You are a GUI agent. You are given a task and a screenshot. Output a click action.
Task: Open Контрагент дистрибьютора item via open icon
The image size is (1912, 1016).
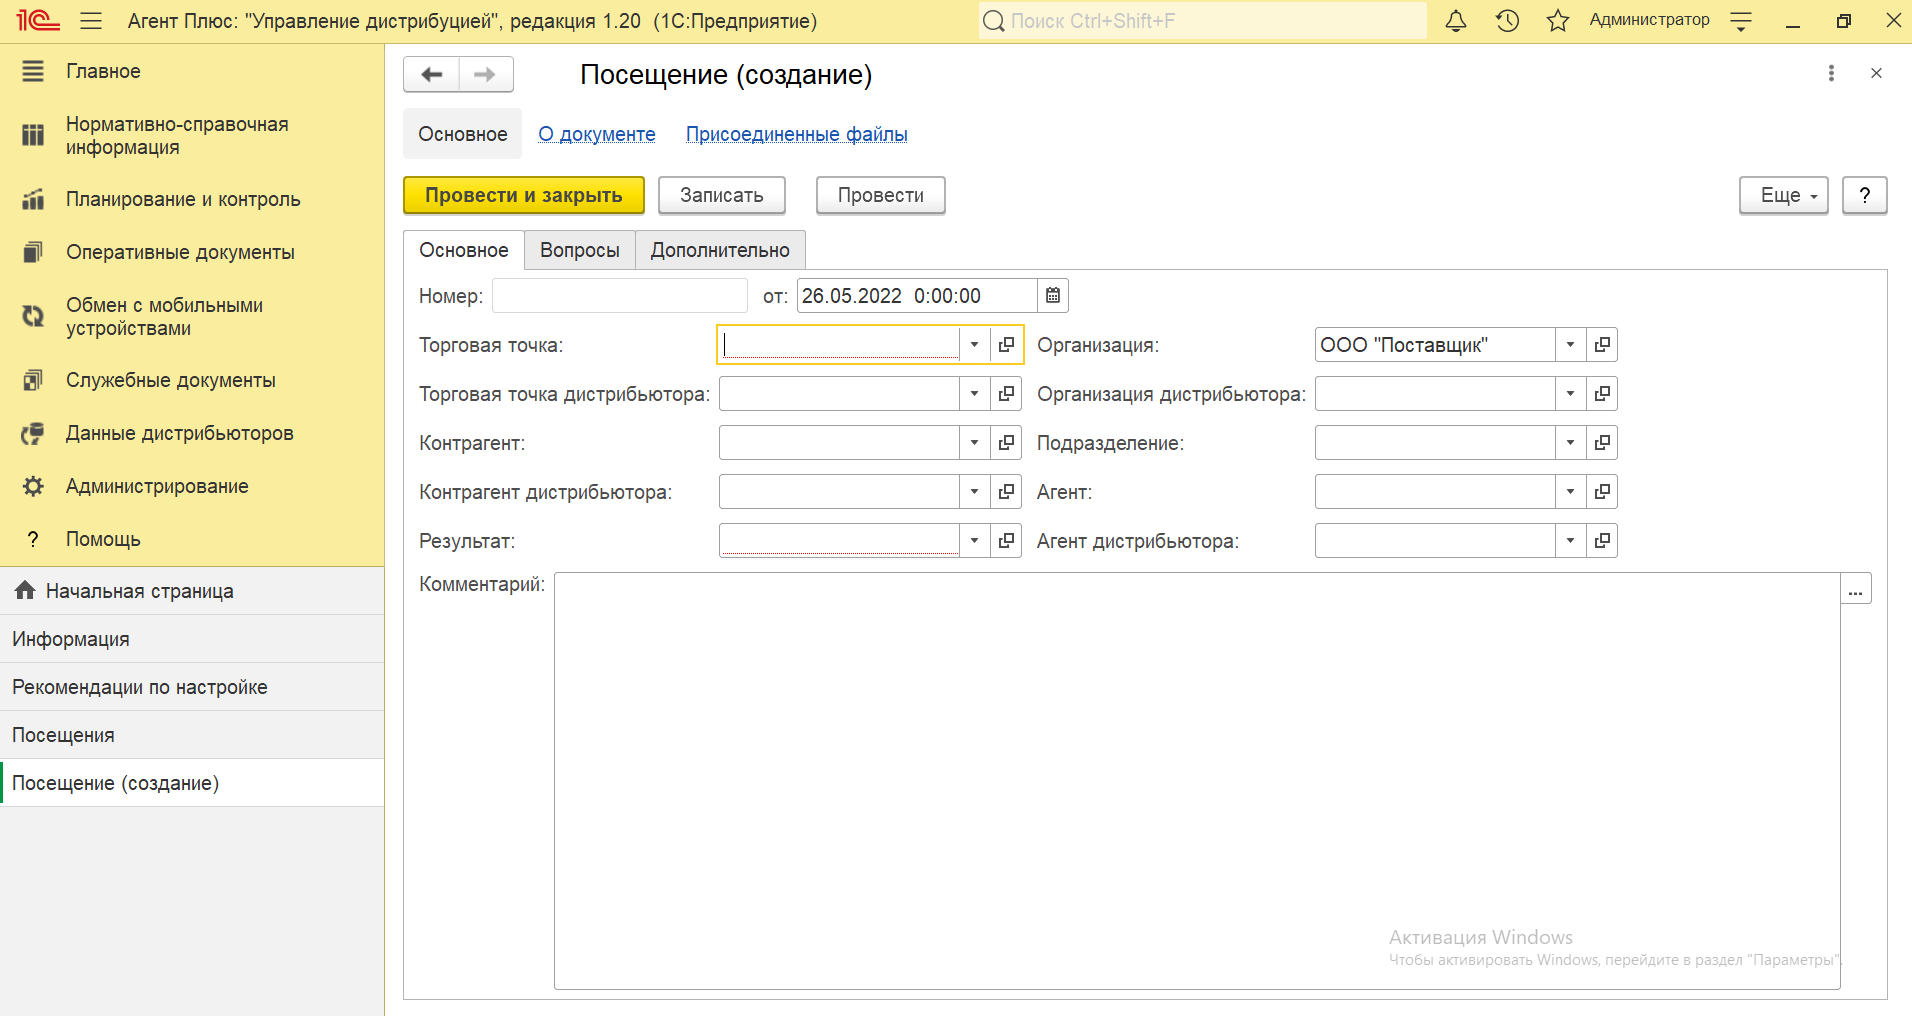click(1006, 492)
